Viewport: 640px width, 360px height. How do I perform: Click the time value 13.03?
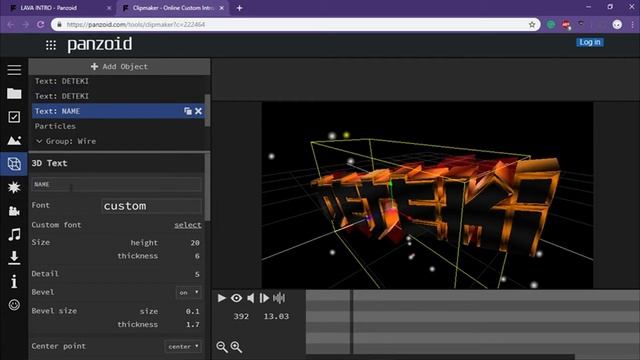click(276, 316)
